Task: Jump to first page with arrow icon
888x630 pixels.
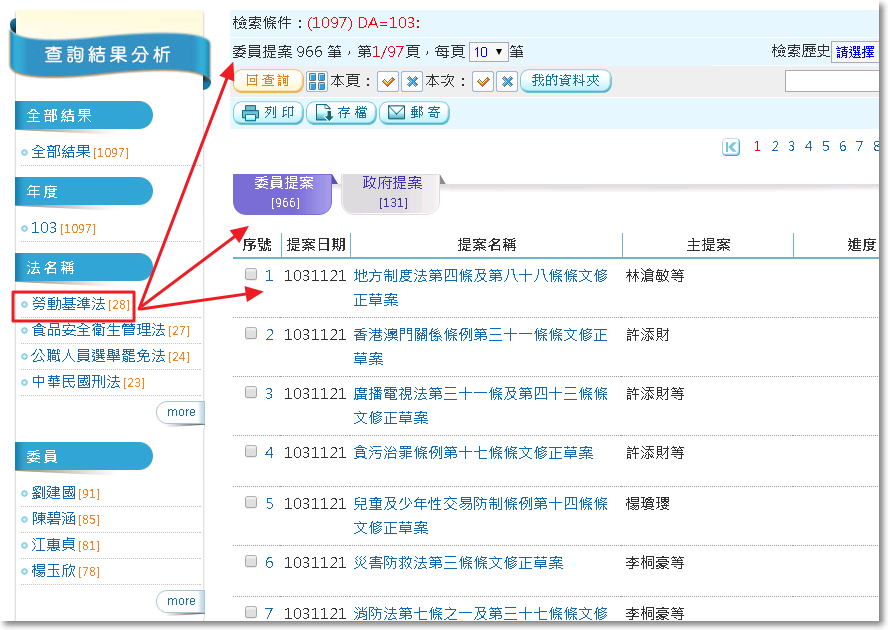Action: pyautogui.click(x=731, y=147)
